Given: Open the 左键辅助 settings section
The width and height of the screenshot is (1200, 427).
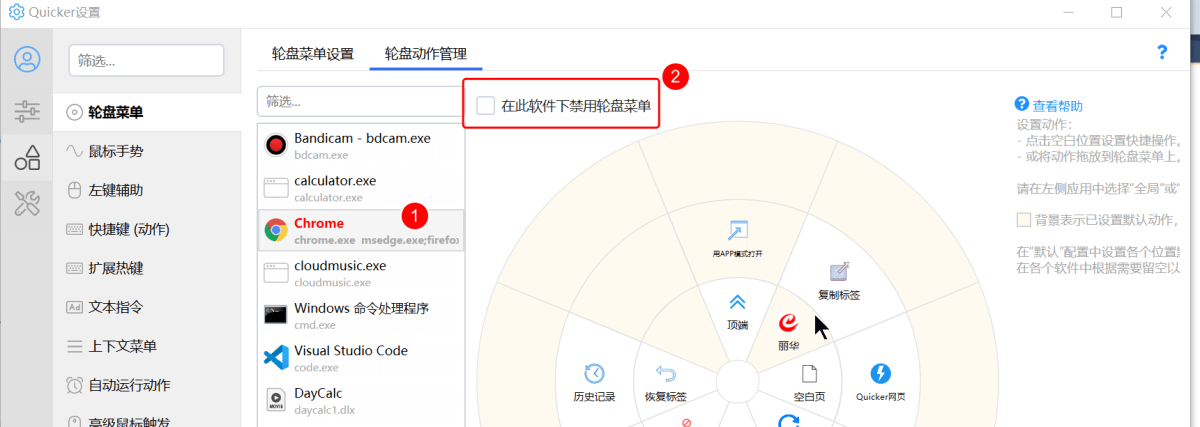Looking at the screenshot, I should coord(147,190).
